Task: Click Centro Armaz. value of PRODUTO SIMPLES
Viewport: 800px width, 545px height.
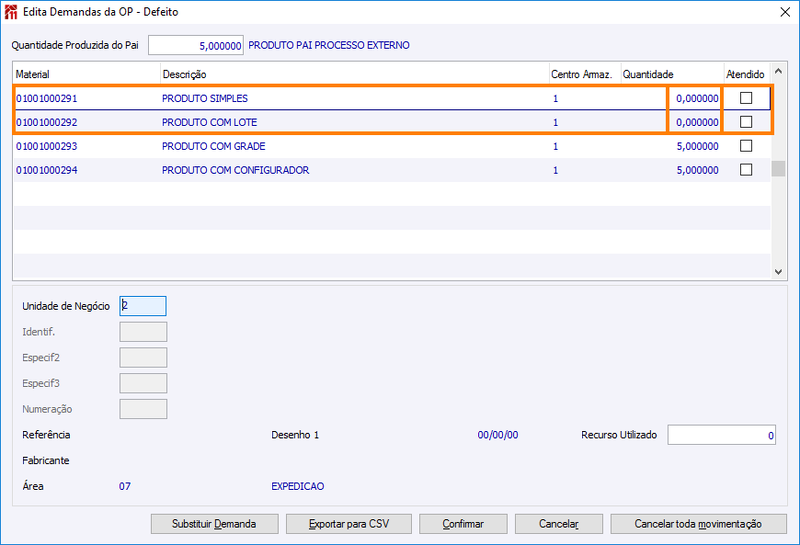Action: pos(556,98)
